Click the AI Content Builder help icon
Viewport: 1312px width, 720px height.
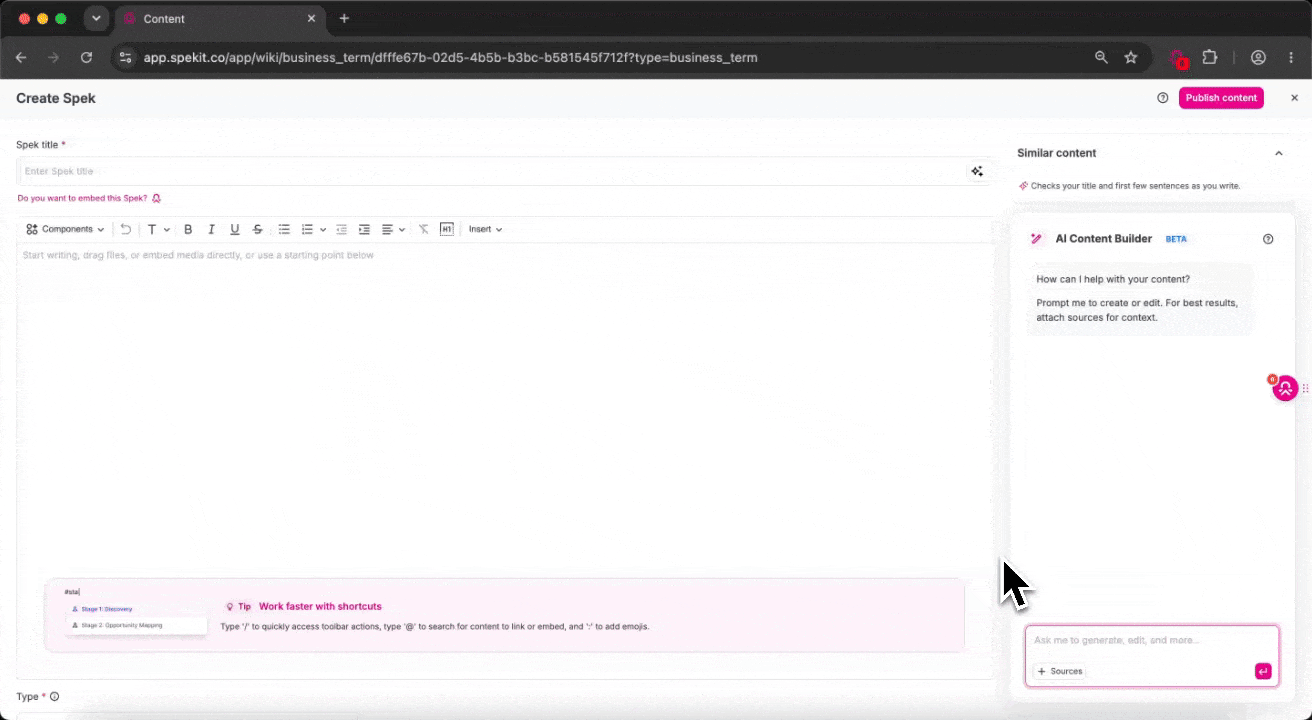pos(1268,239)
